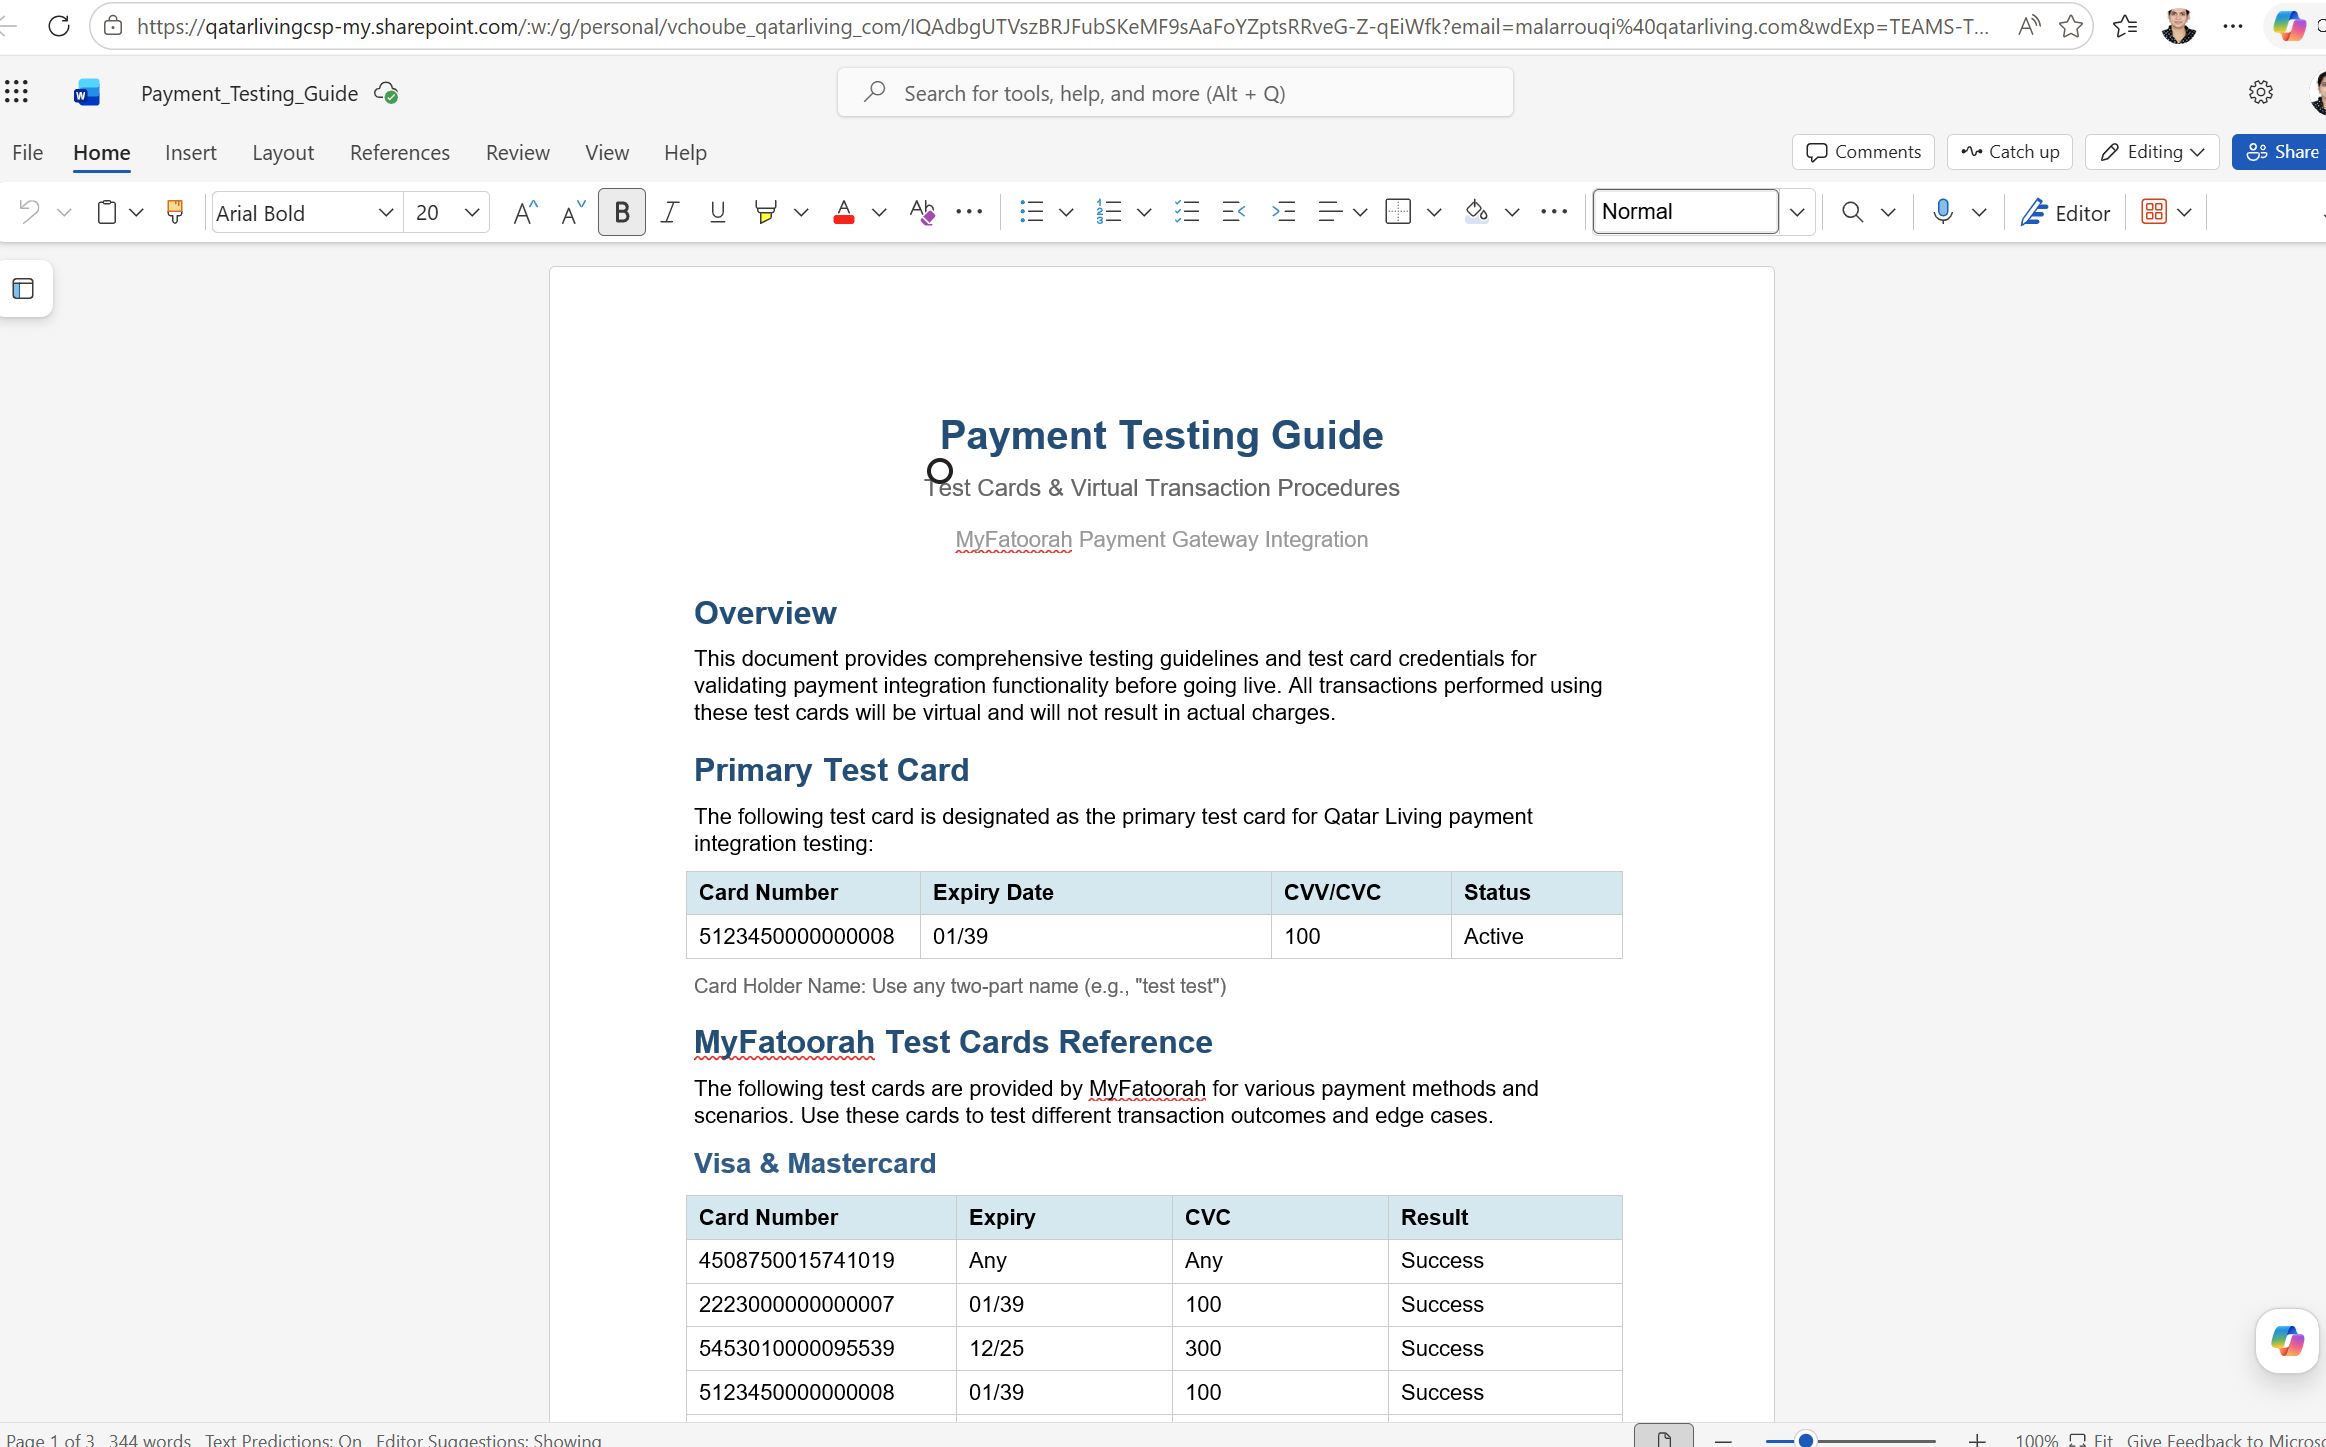Click the Format Painter icon

175,212
